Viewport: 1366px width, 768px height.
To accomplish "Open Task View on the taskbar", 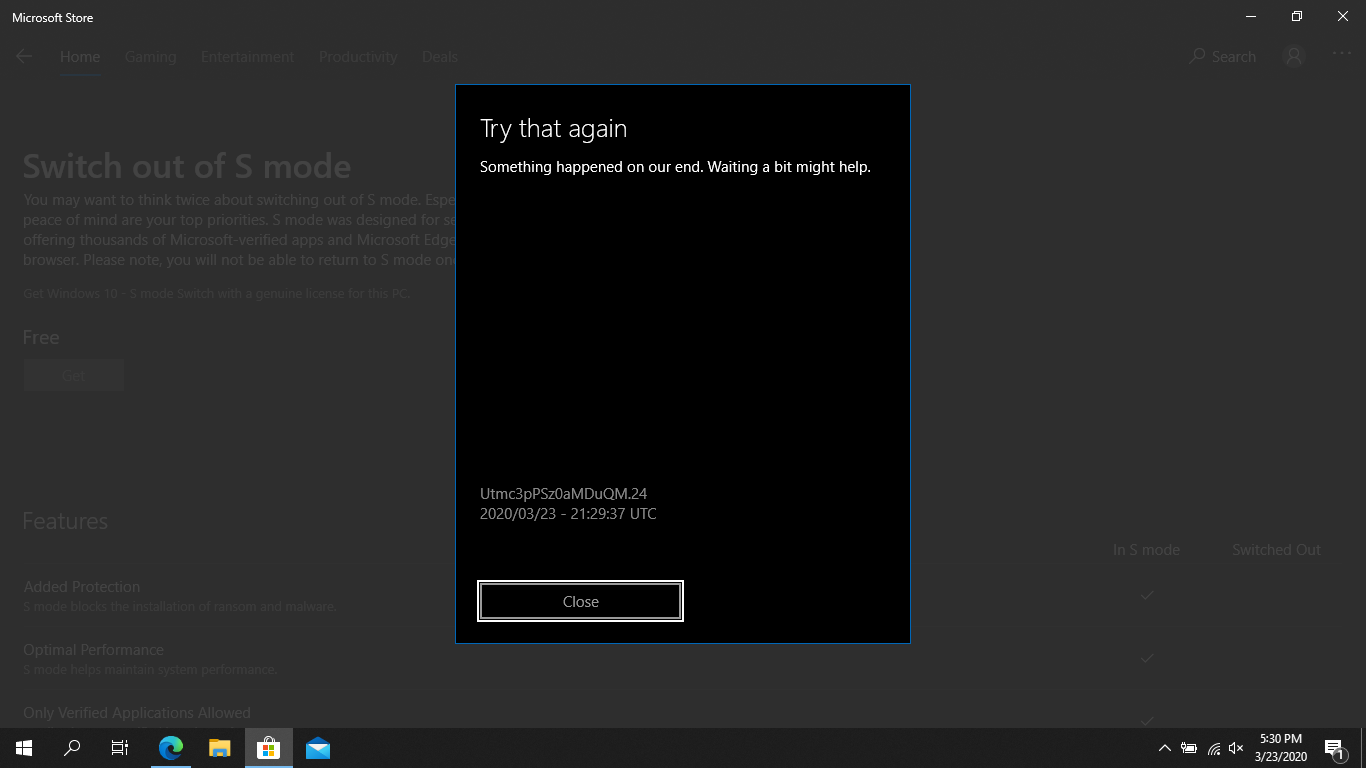I will [x=120, y=748].
